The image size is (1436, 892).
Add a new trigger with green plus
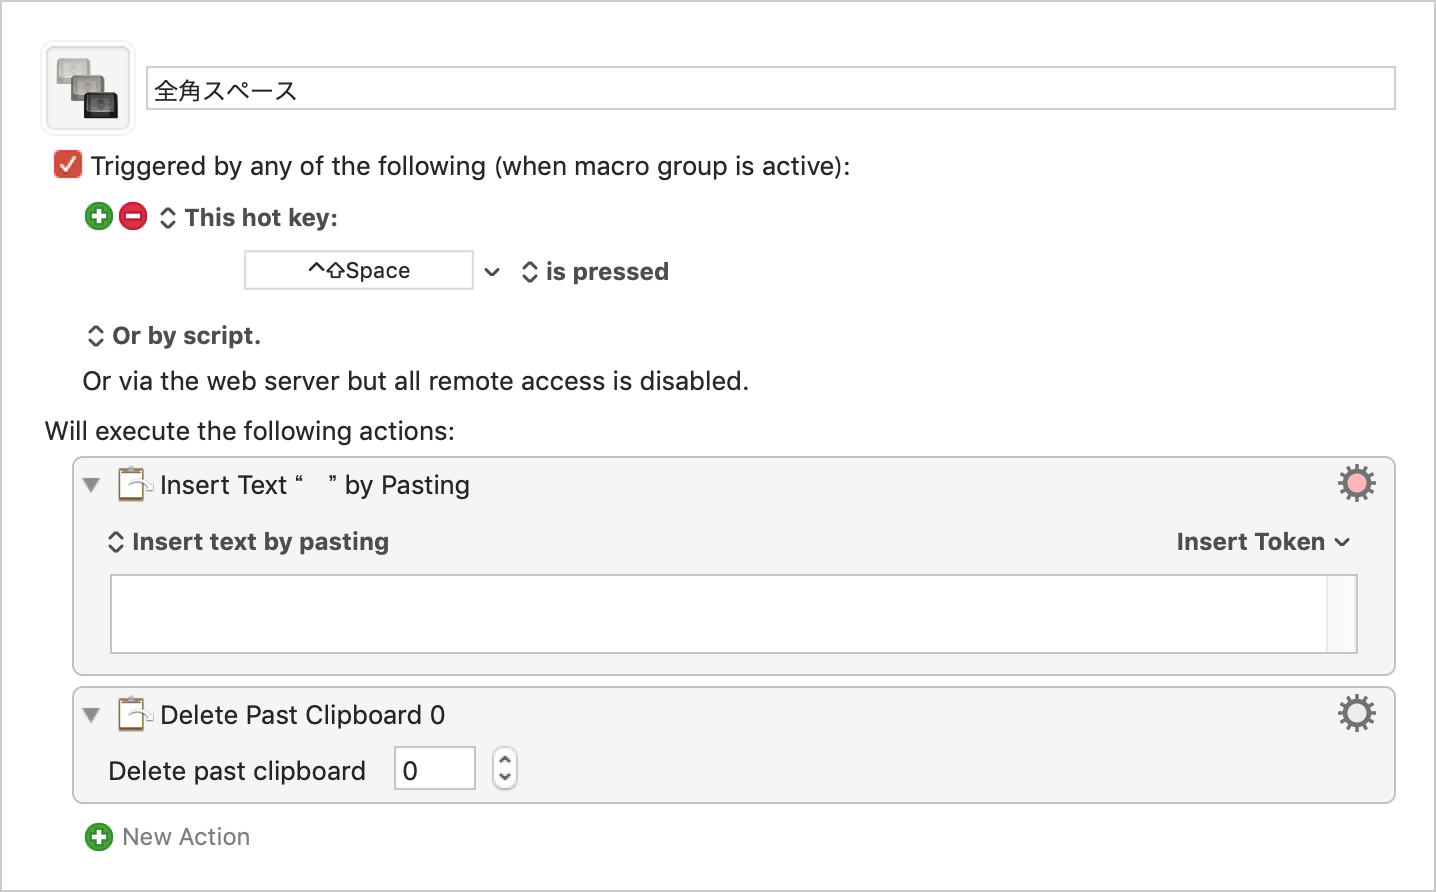coord(99,216)
